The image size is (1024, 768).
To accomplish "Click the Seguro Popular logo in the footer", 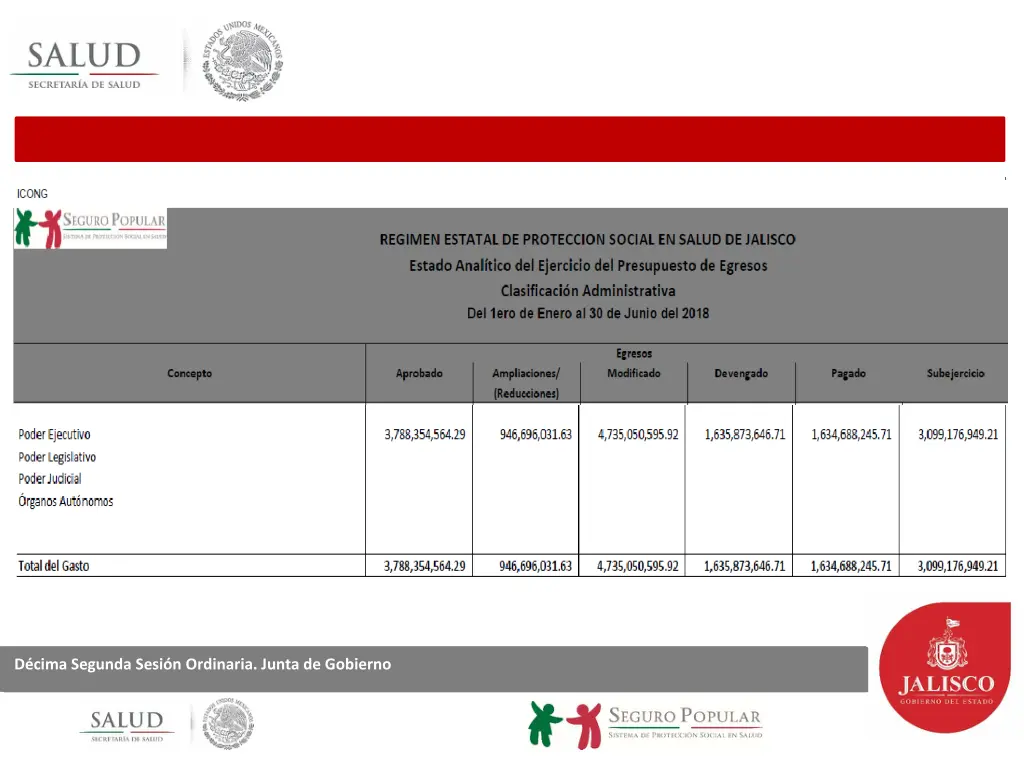I will [646, 725].
